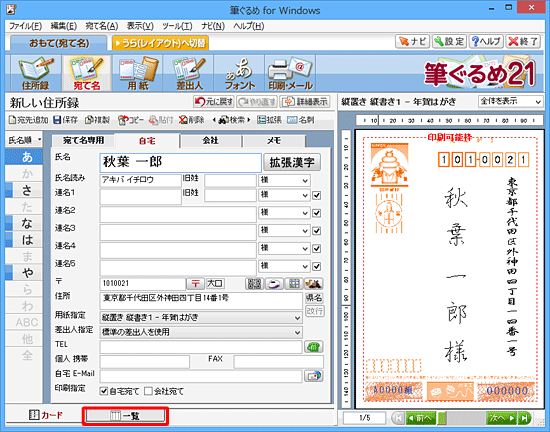Viewport: 550px width, 432px height.
Task: Click the 前へ previous record button
Action: 421,418
